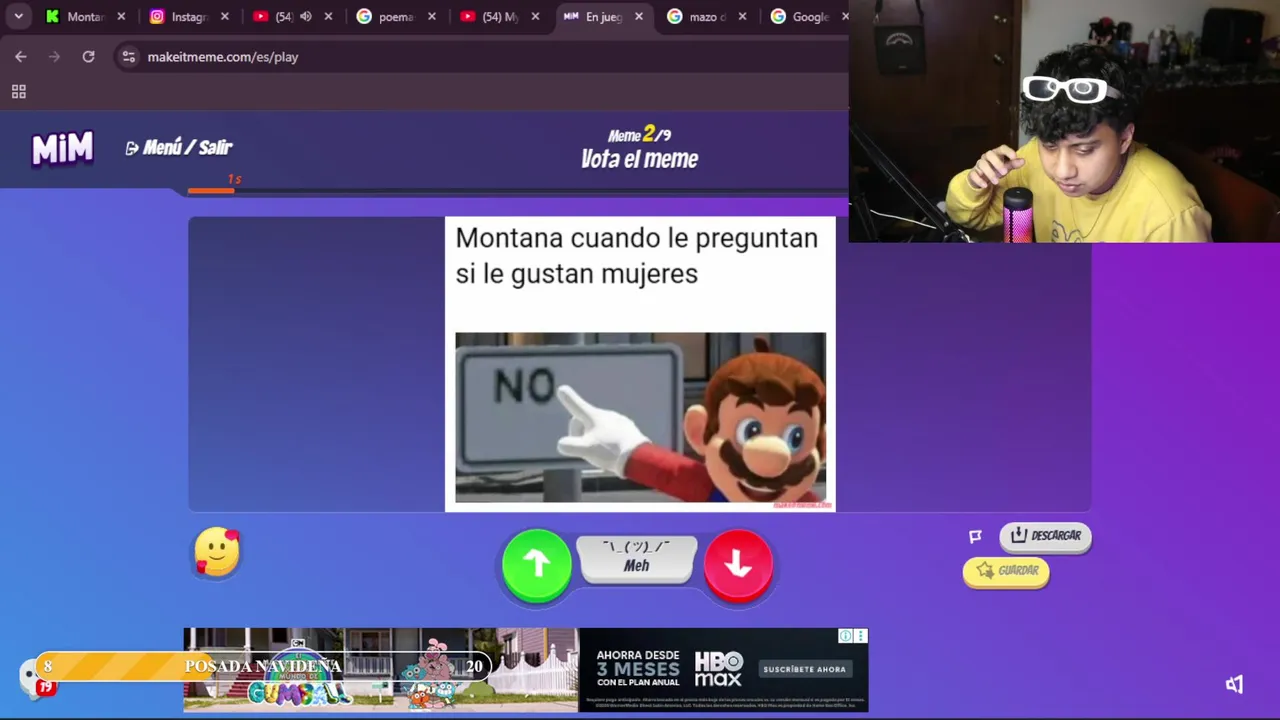Open the ad info icon
Image resolution: width=1280 pixels, height=720 pixels.
(845, 636)
